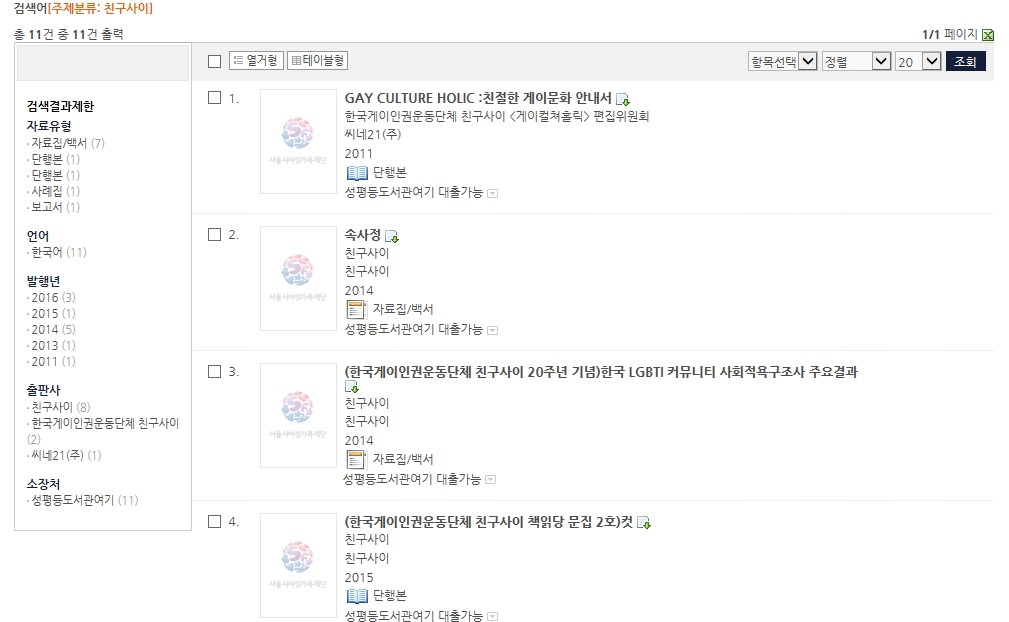1009x622 pixels.
Task: Open the cover thumbnail of result 2
Action: pos(298,279)
